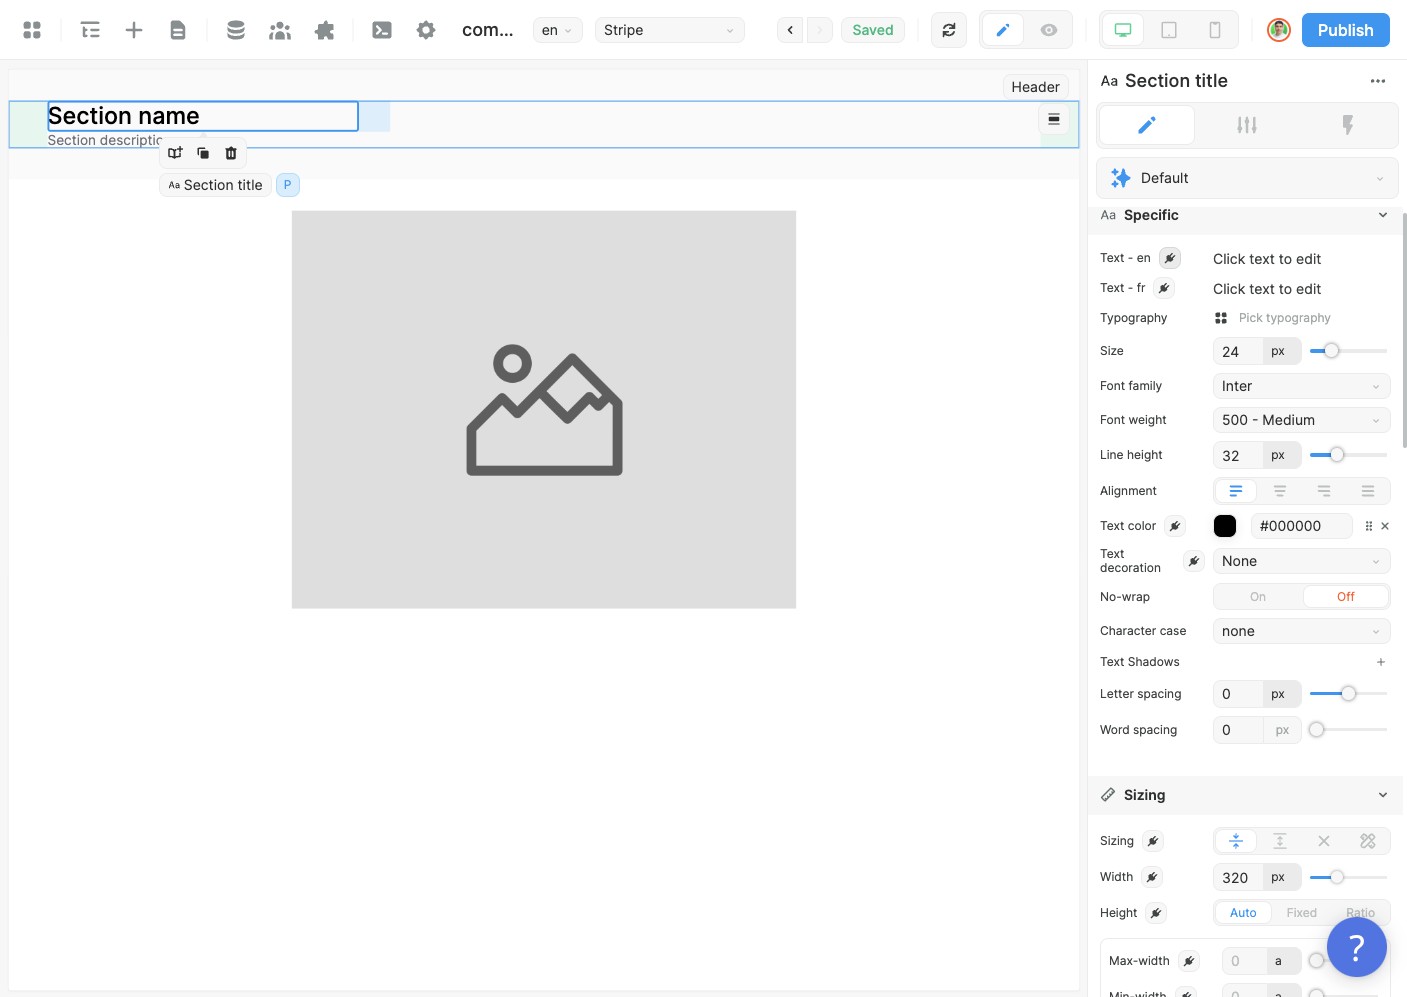The width and height of the screenshot is (1407, 997).
Task: Switch to the settings sliders tab
Action: [1247, 125]
